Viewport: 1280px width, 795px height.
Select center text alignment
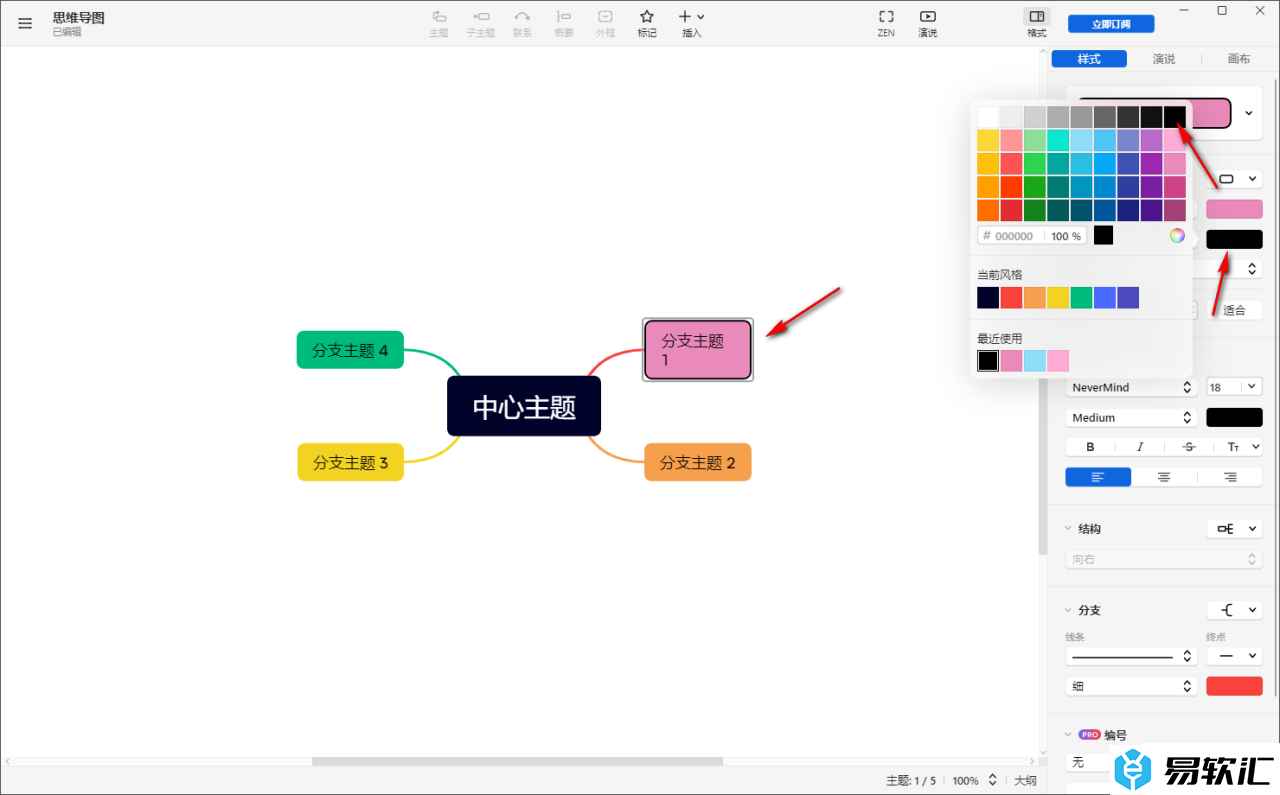[1164, 477]
